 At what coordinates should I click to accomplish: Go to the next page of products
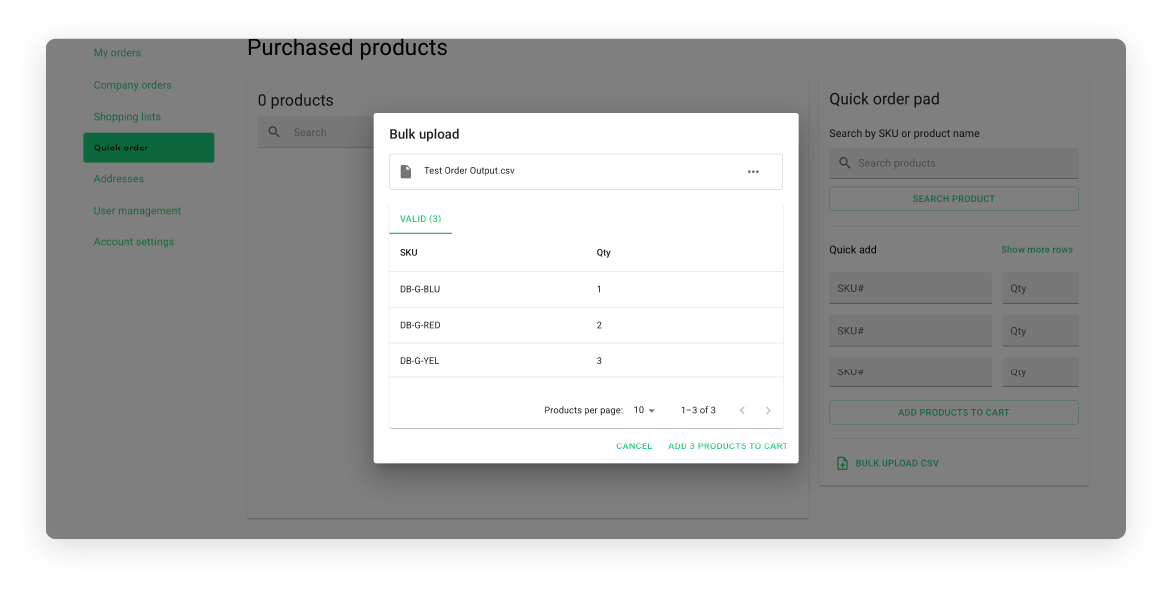[x=768, y=410]
